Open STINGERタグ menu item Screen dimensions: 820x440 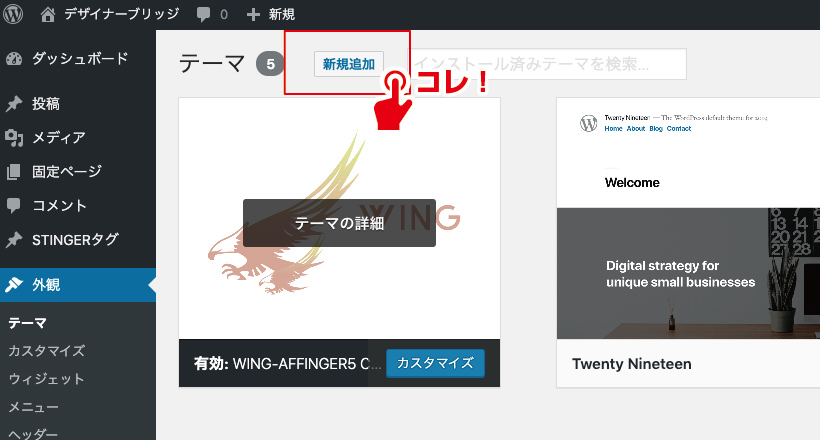point(75,240)
